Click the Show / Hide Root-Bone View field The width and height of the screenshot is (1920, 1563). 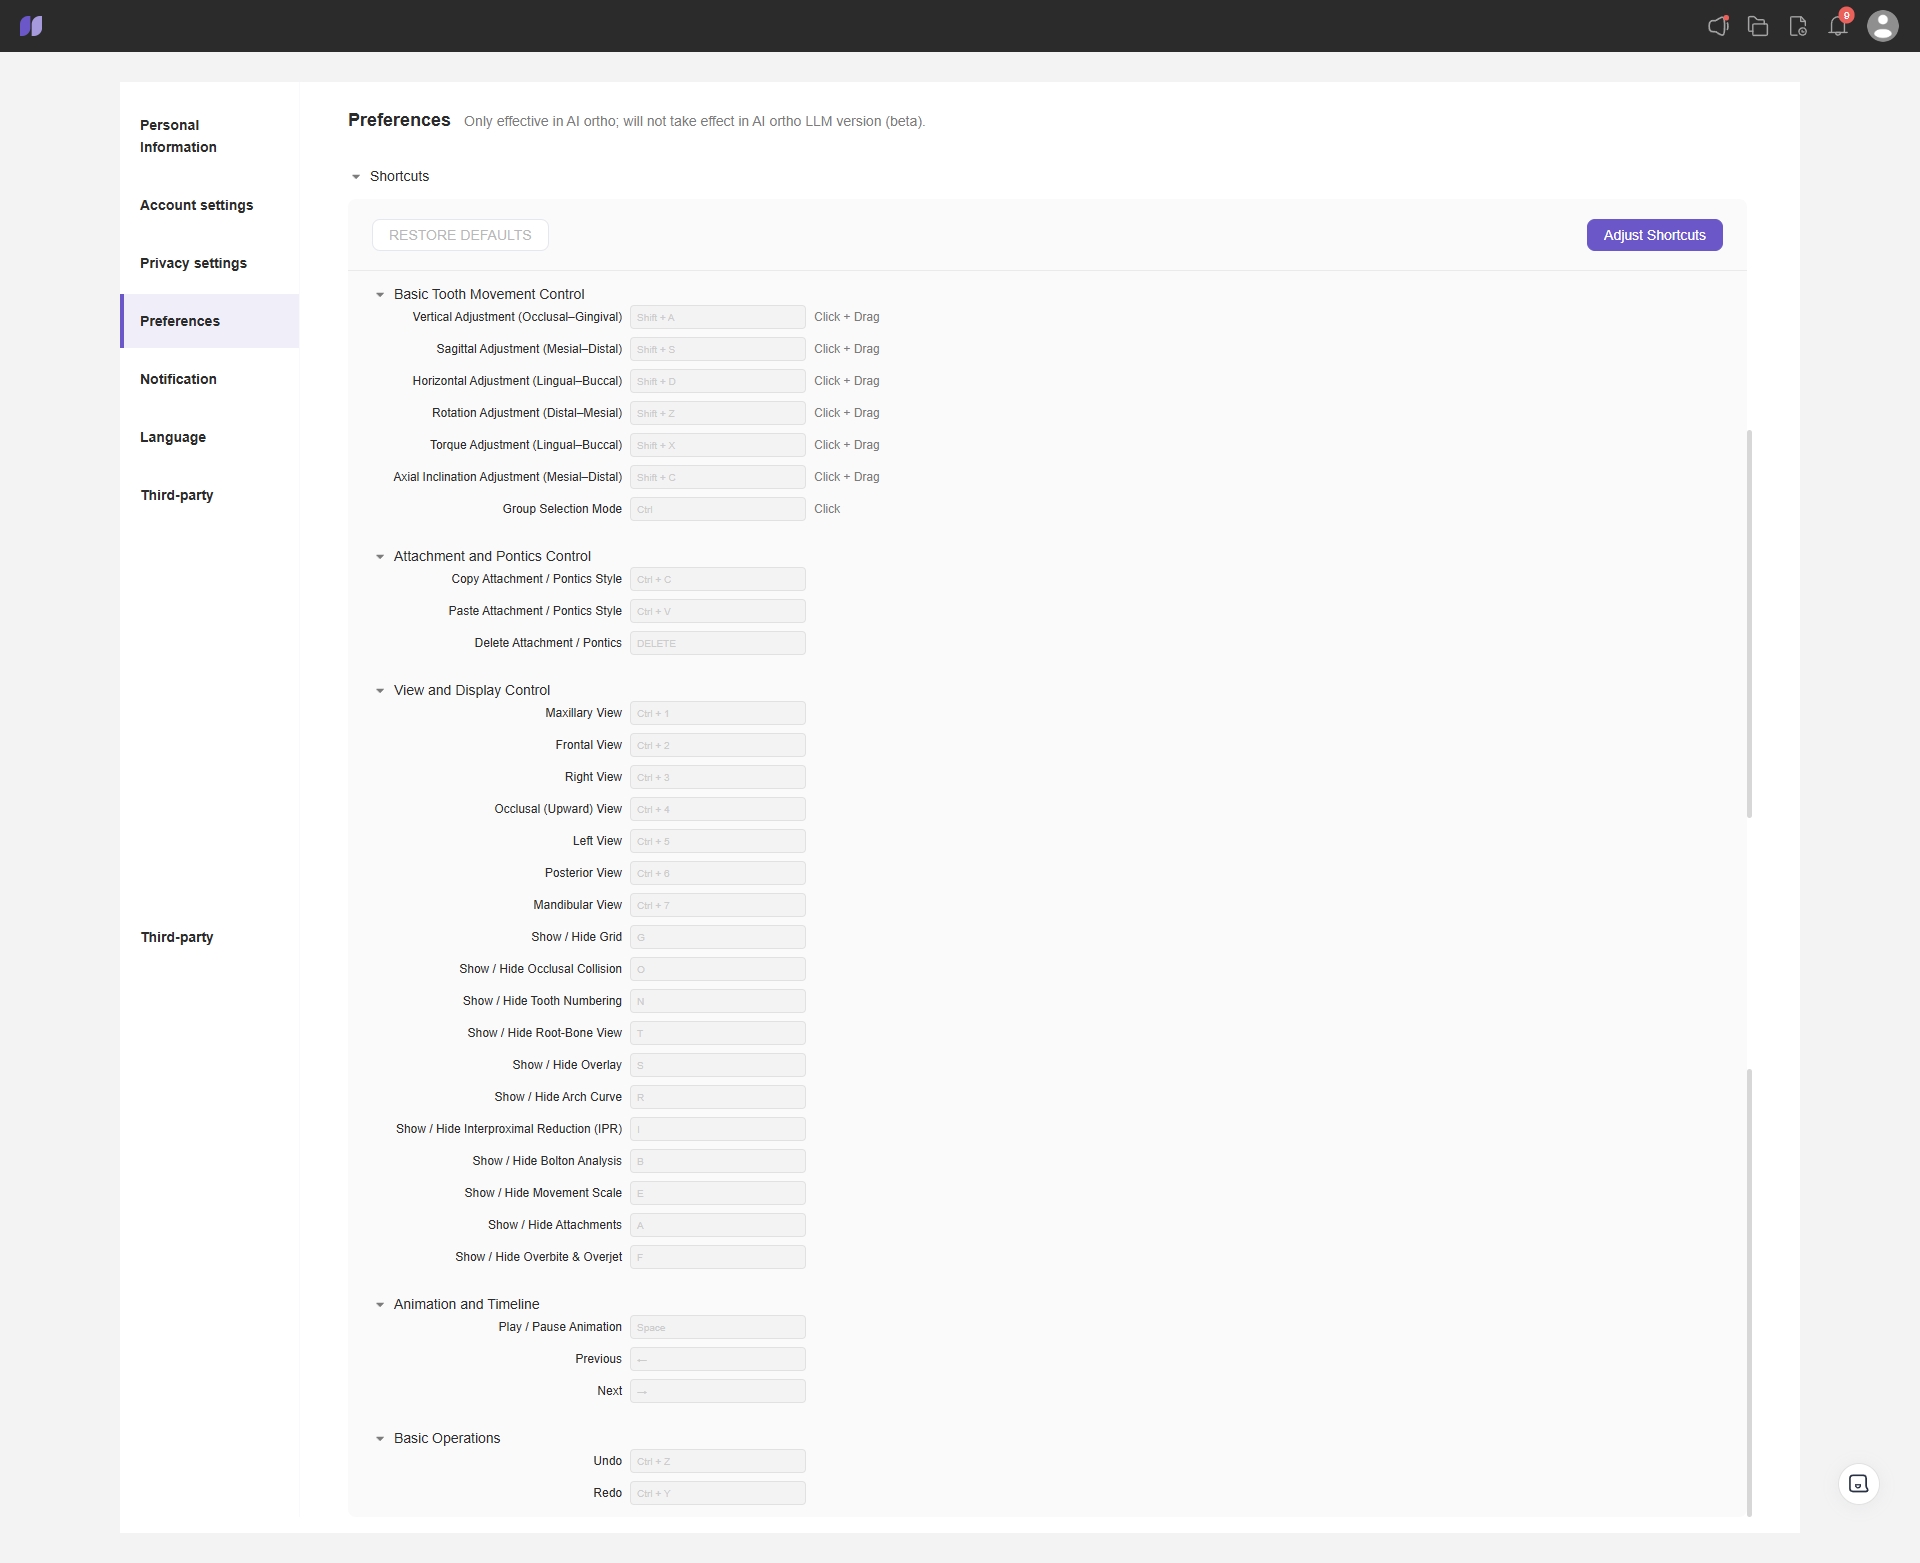click(x=718, y=1033)
